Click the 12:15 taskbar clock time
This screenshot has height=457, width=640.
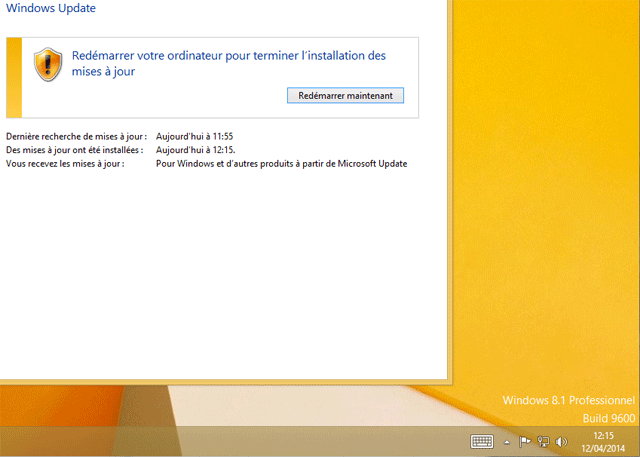603,435
